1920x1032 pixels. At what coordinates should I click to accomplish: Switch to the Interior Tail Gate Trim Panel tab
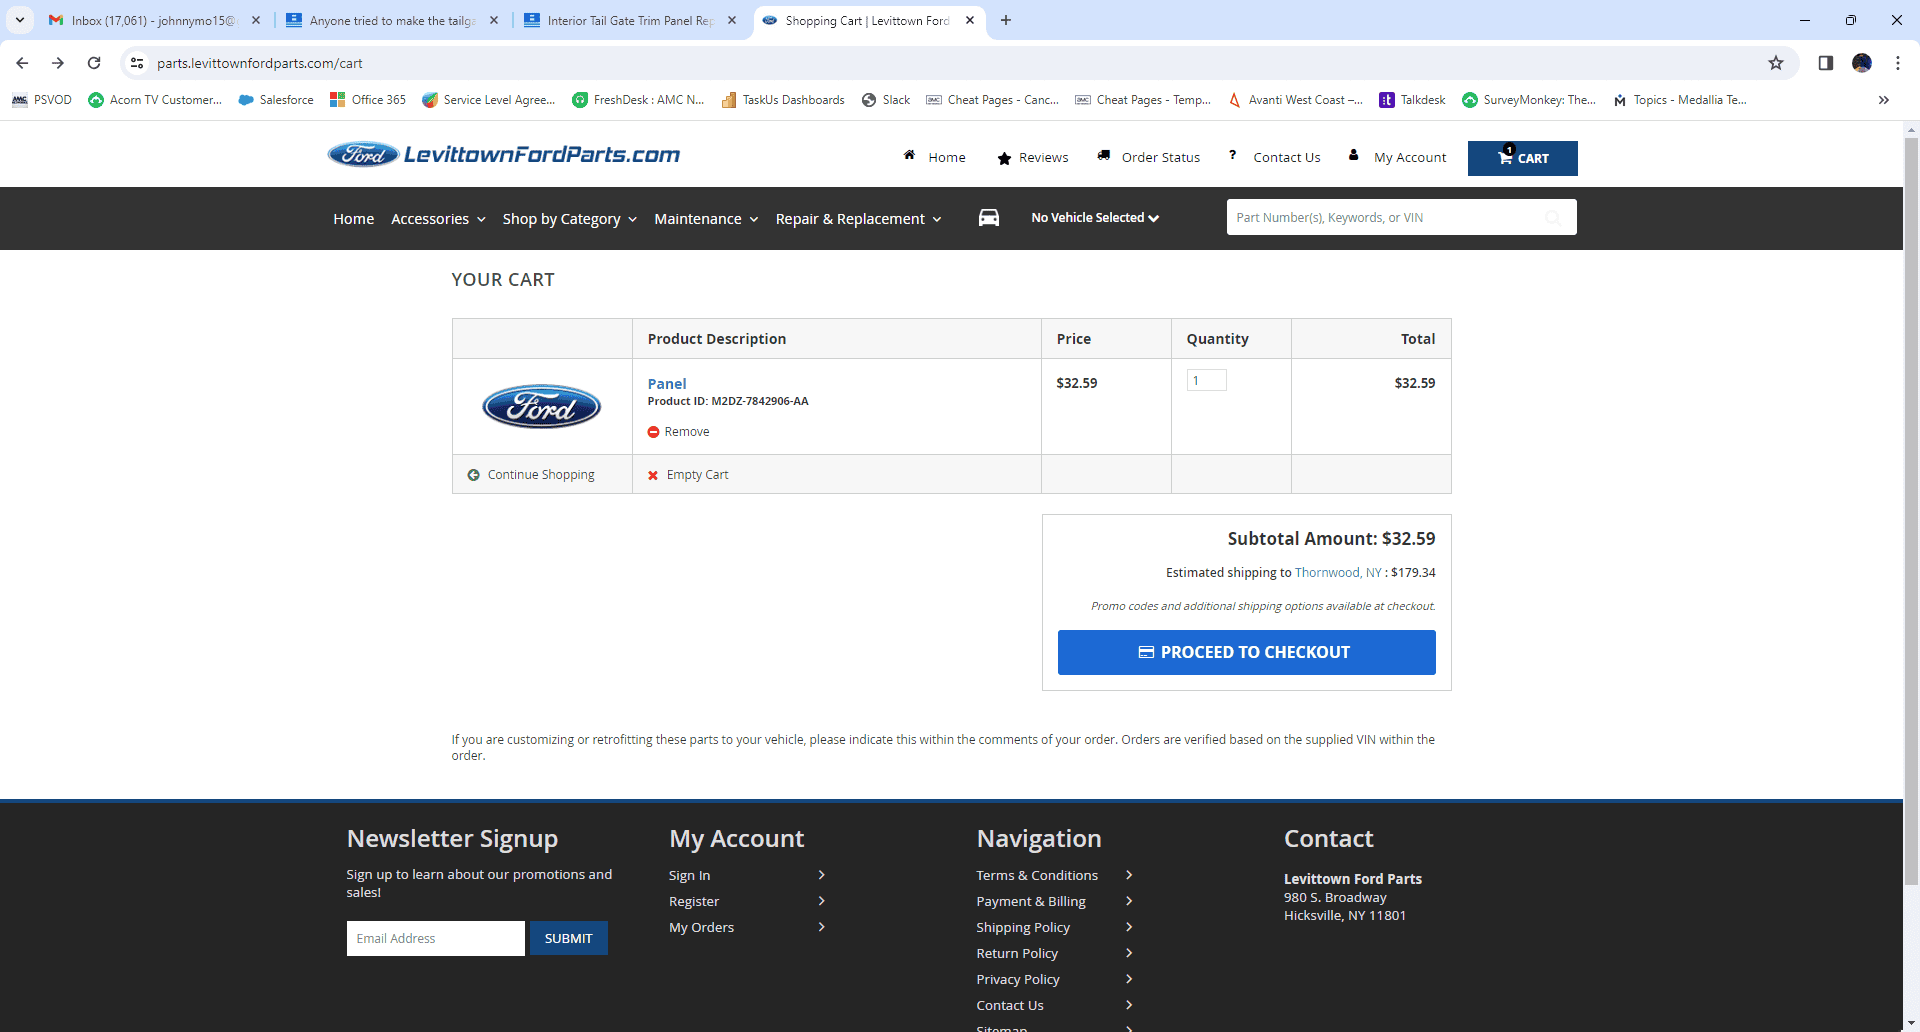click(630, 20)
